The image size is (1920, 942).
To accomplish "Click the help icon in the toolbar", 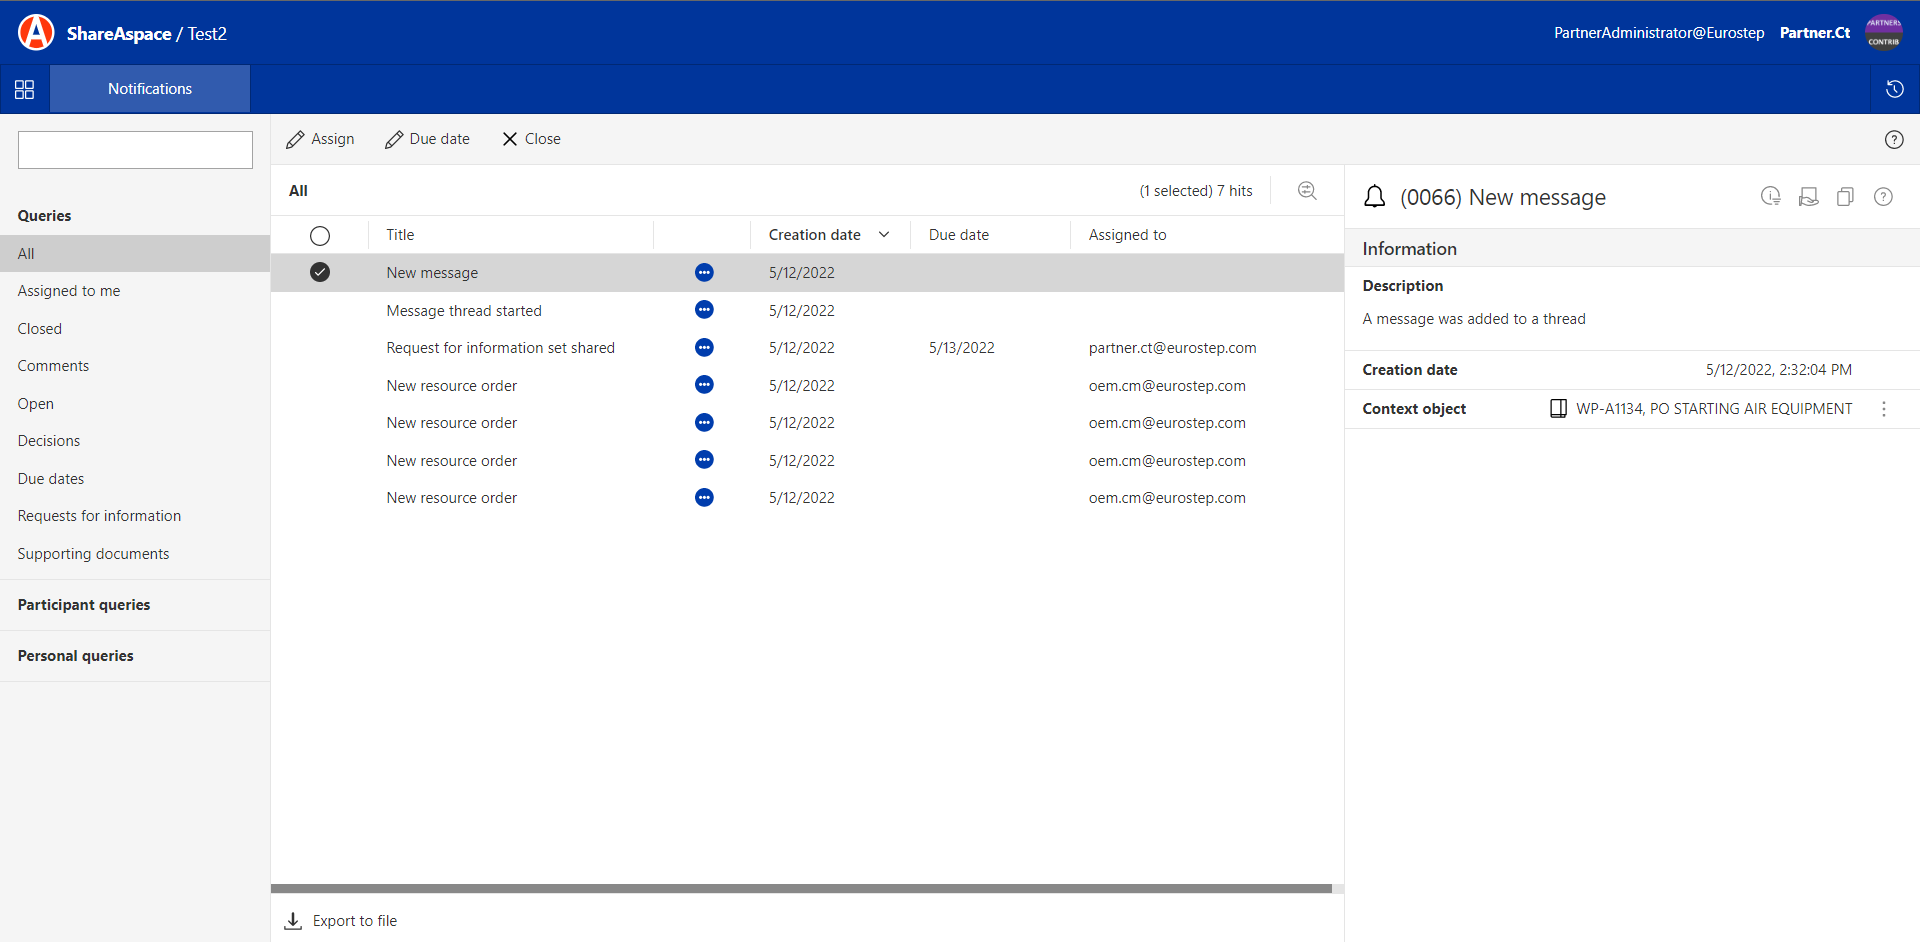I will (1893, 140).
